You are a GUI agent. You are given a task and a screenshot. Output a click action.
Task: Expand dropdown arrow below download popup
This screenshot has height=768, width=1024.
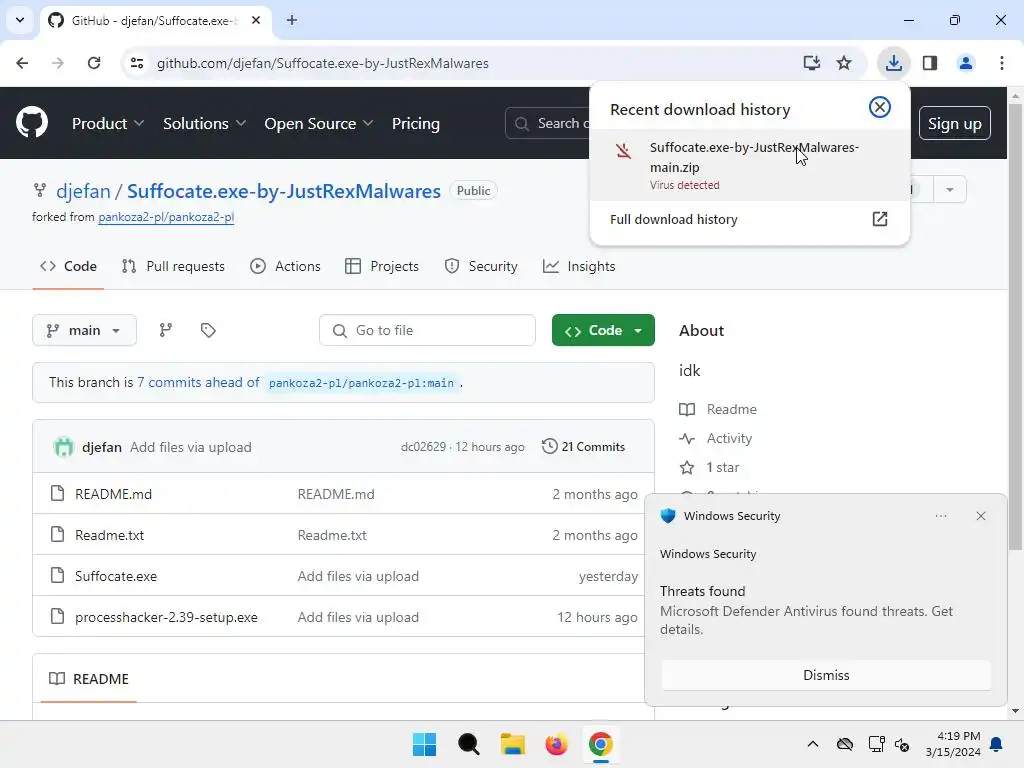pyautogui.click(x=950, y=189)
